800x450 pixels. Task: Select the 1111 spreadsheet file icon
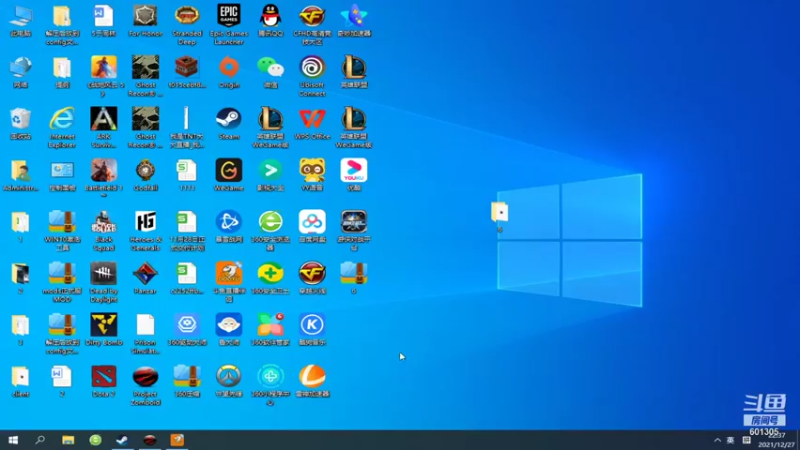point(187,176)
